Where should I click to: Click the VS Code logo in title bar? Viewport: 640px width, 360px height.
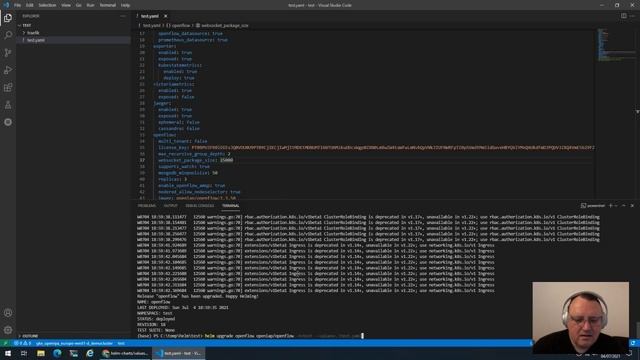[6, 5]
